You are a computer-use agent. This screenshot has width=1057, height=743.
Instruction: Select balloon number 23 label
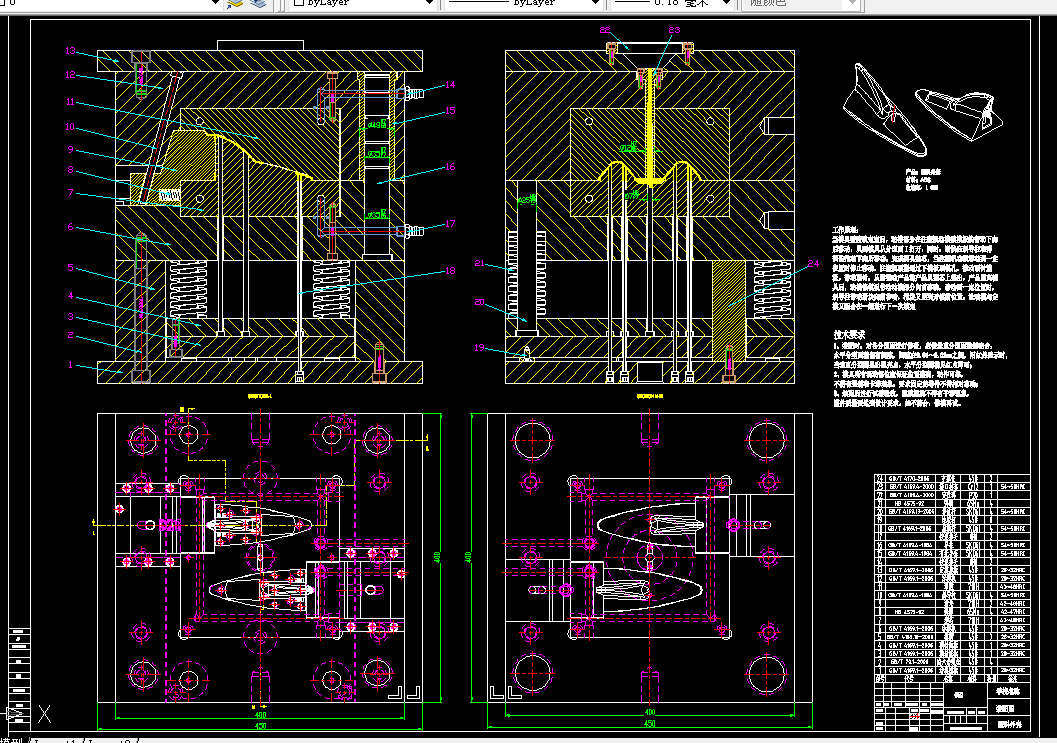[x=674, y=30]
